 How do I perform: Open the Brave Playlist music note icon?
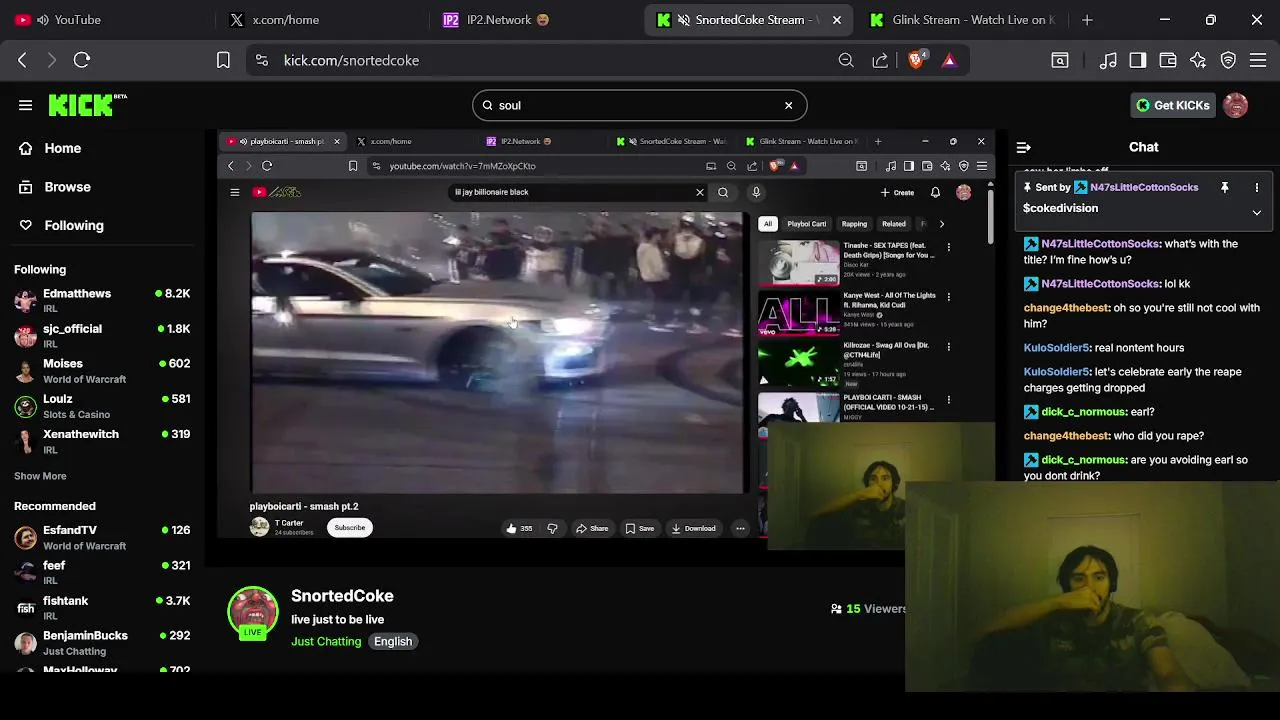pyautogui.click(x=1108, y=60)
